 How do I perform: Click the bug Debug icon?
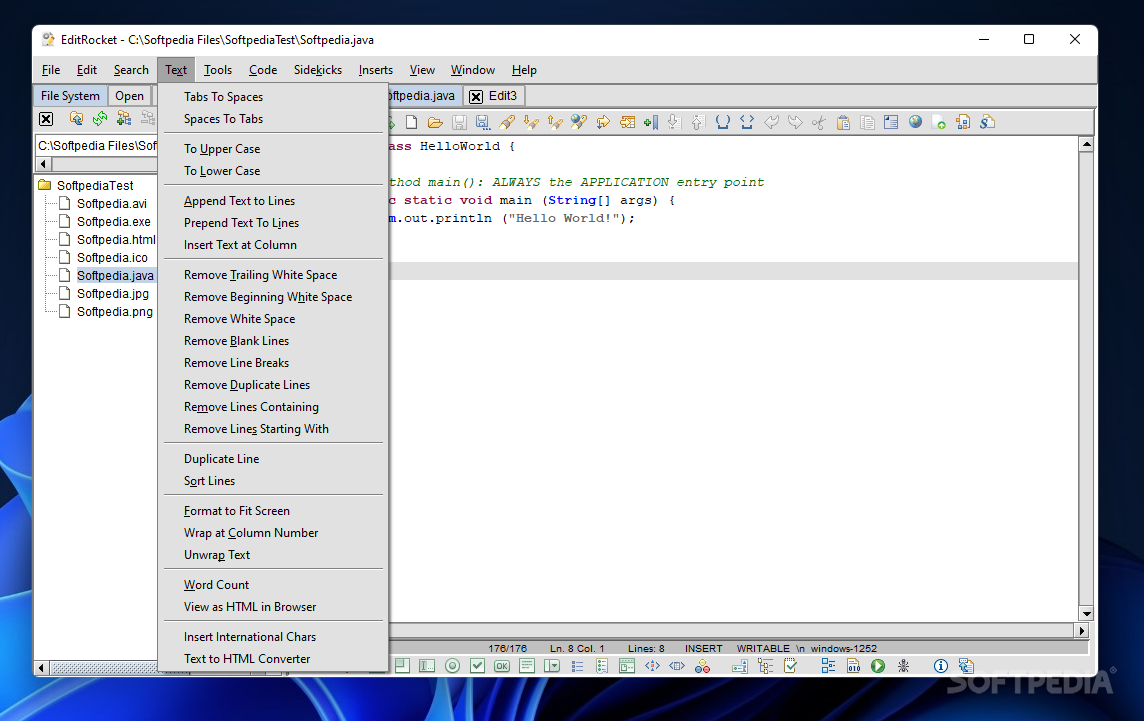903,666
